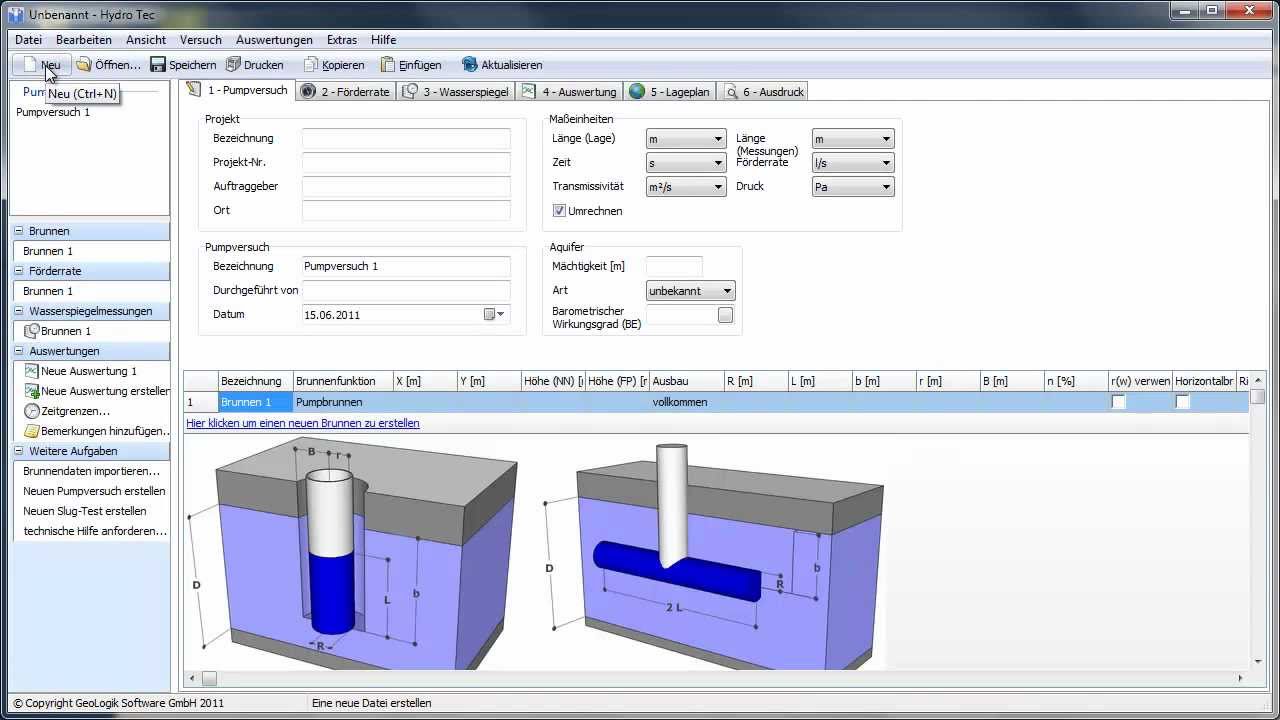Click the Barometrischer Wirkungsgrad button
This screenshot has height=720, width=1280.
coord(726,315)
